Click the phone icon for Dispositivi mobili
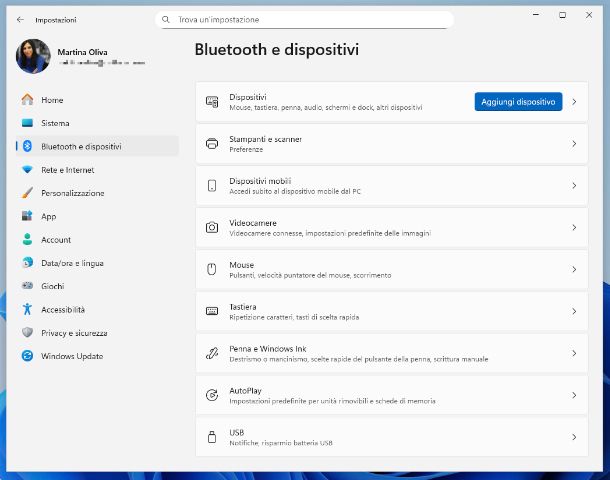This screenshot has width=610, height=480. (x=212, y=186)
